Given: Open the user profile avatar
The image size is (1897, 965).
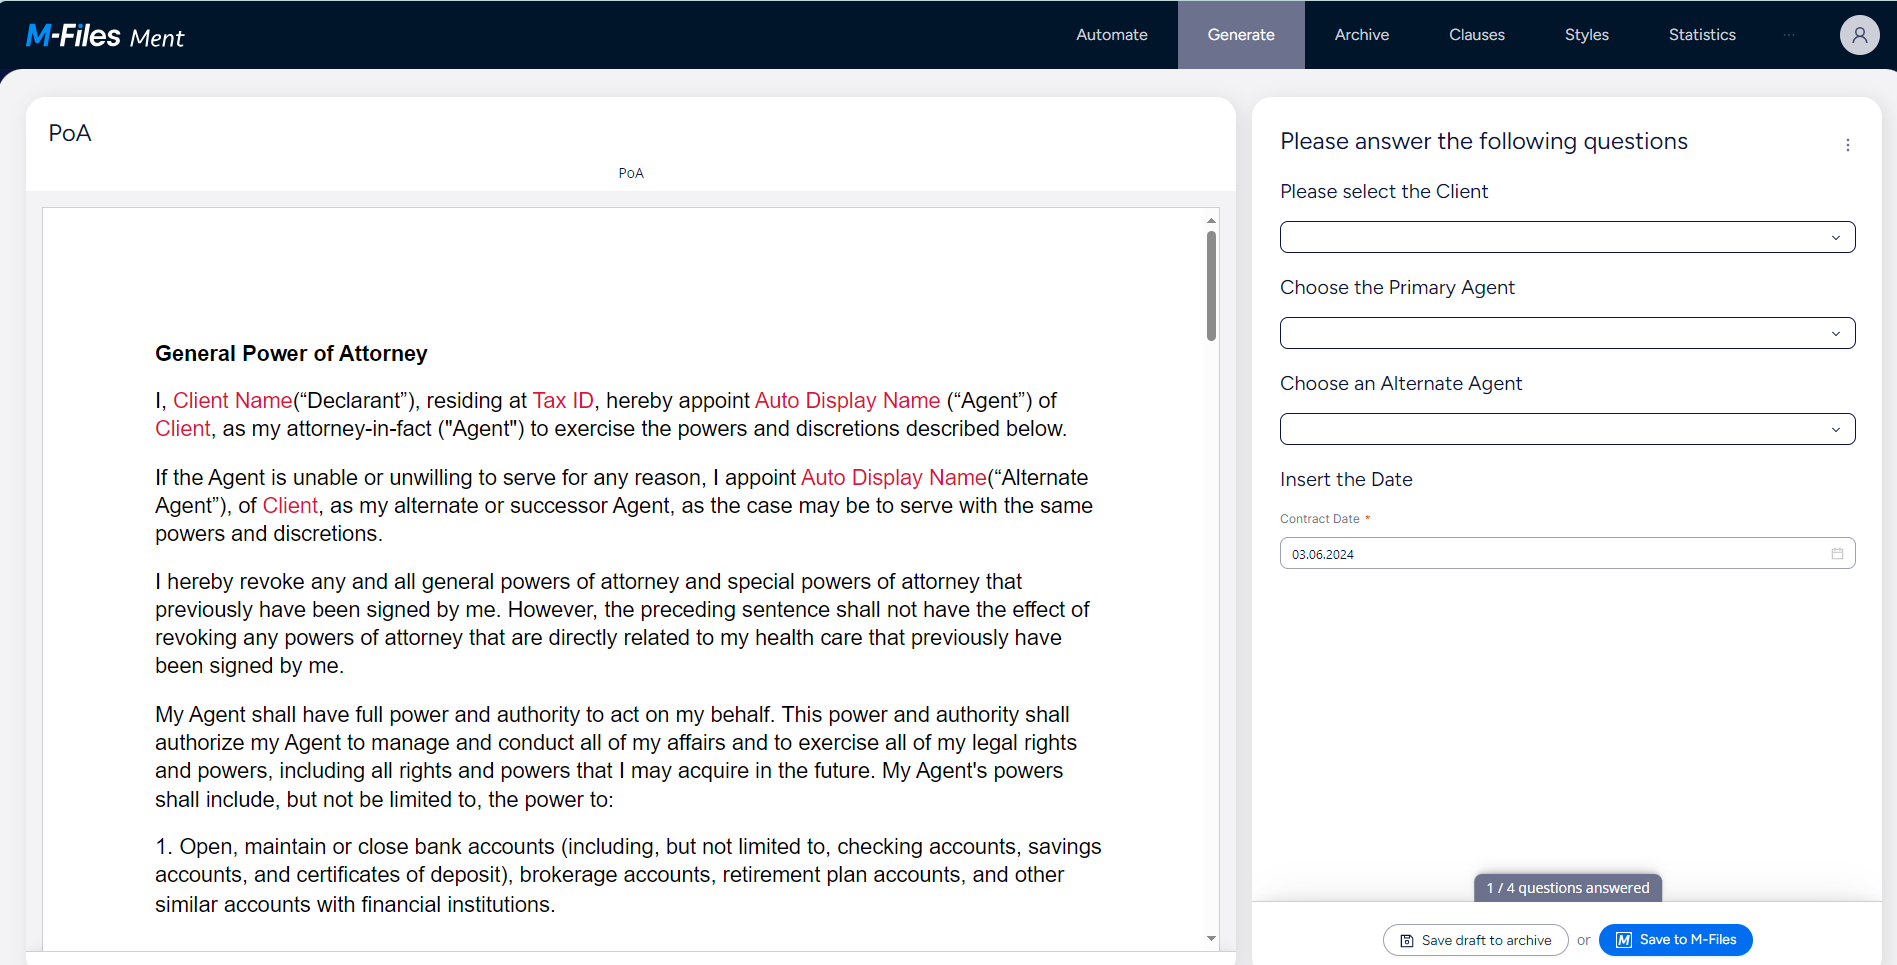Looking at the screenshot, I should 1858,35.
